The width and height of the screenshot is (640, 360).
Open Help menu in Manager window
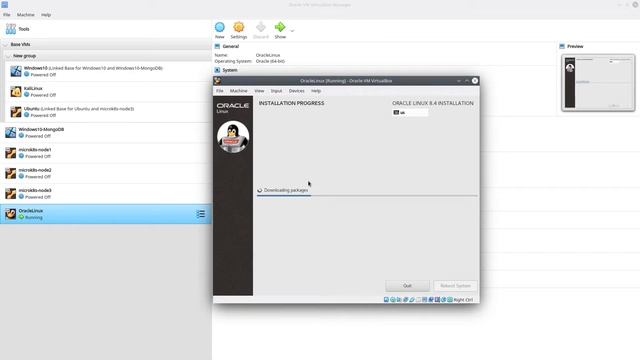point(46,15)
